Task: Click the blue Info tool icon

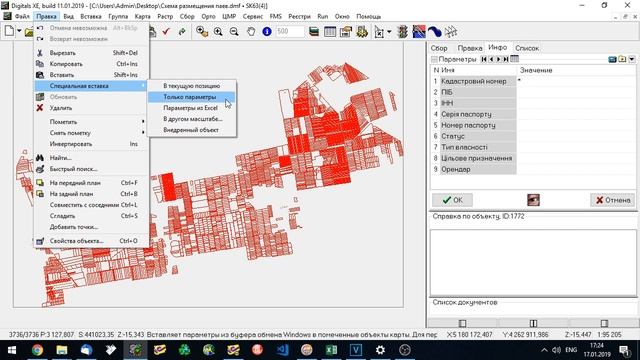Action: click(267, 31)
